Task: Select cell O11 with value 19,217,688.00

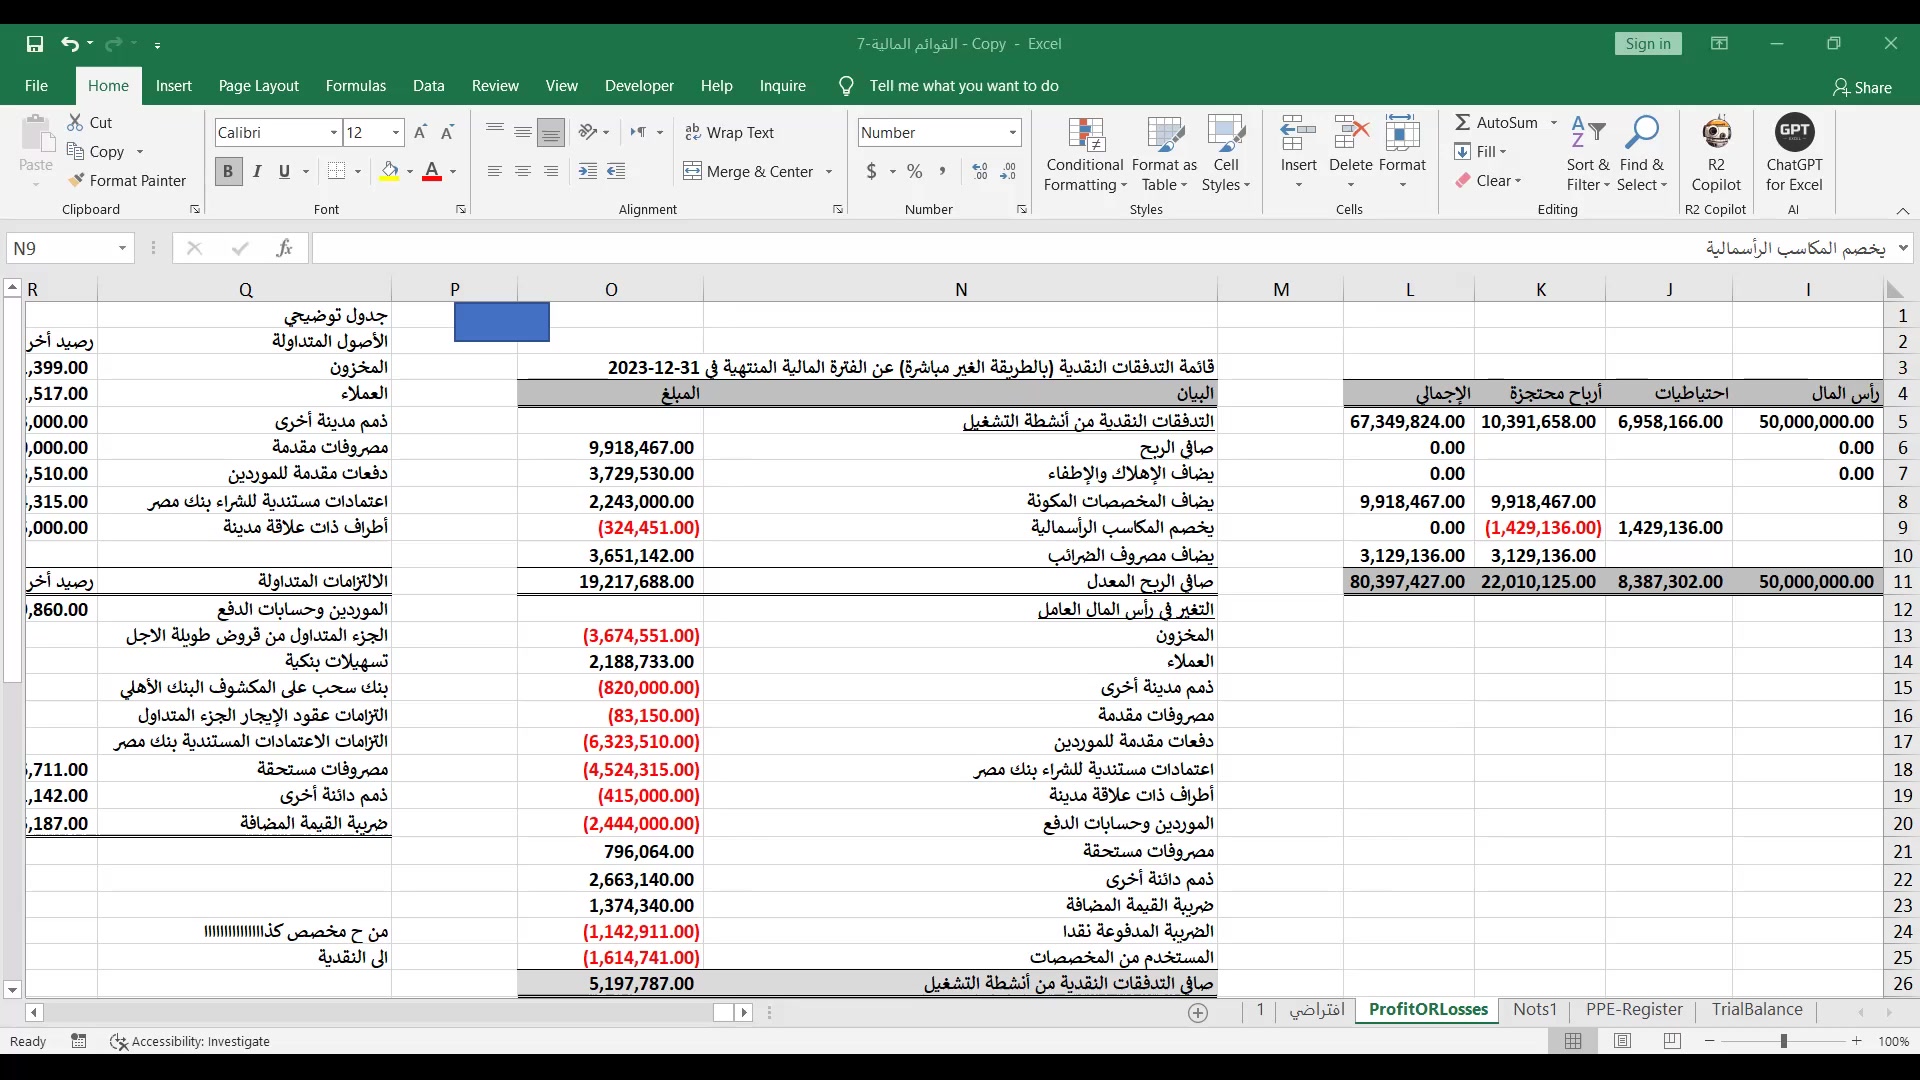Action: point(610,582)
